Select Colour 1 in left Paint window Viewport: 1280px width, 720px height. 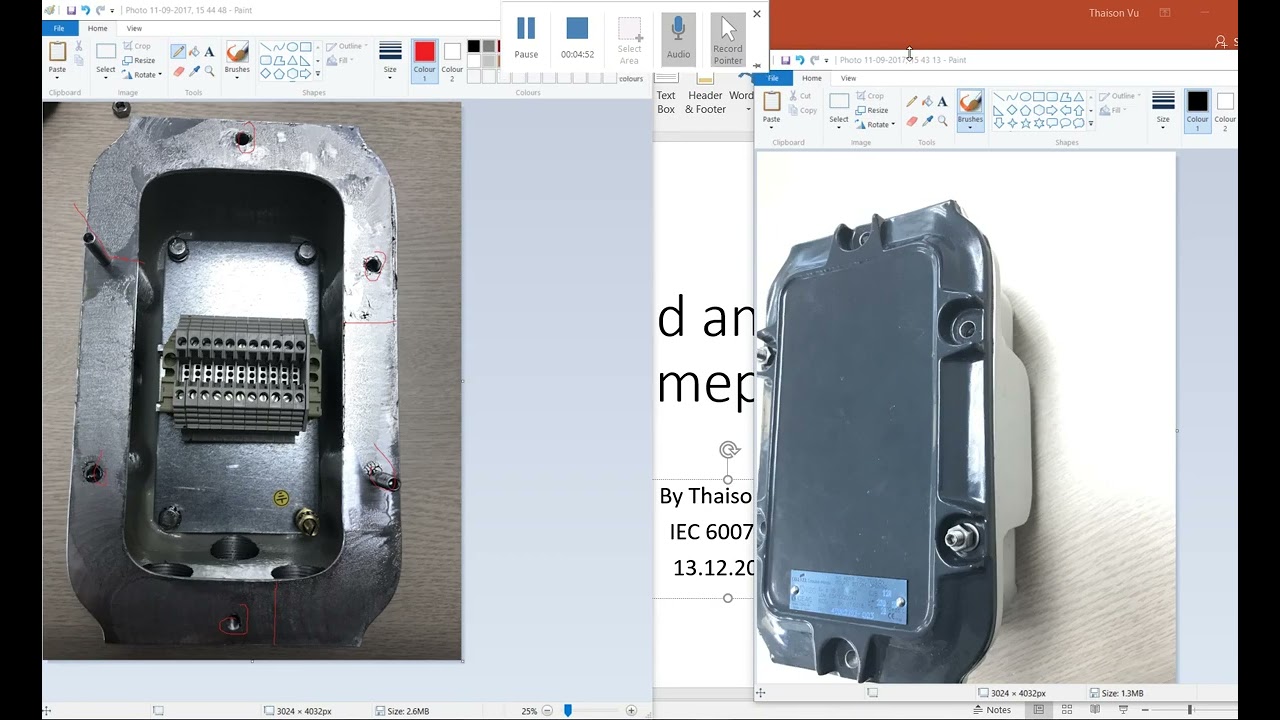[424, 60]
